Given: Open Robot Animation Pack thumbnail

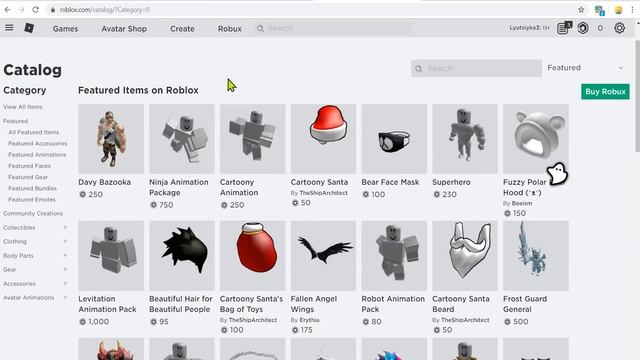Looking at the screenshot, I should pyautogui.click(x=394, y=256).
